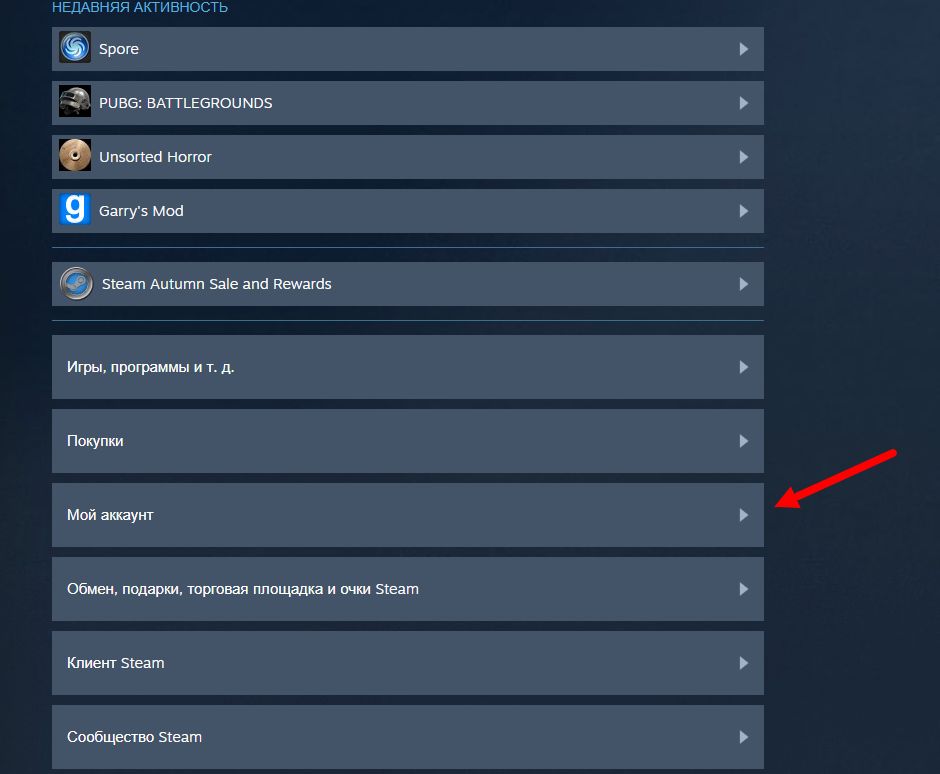
Task: Click the arrow beside Steam Autumn Sale
Action: (x=743, y=284)
